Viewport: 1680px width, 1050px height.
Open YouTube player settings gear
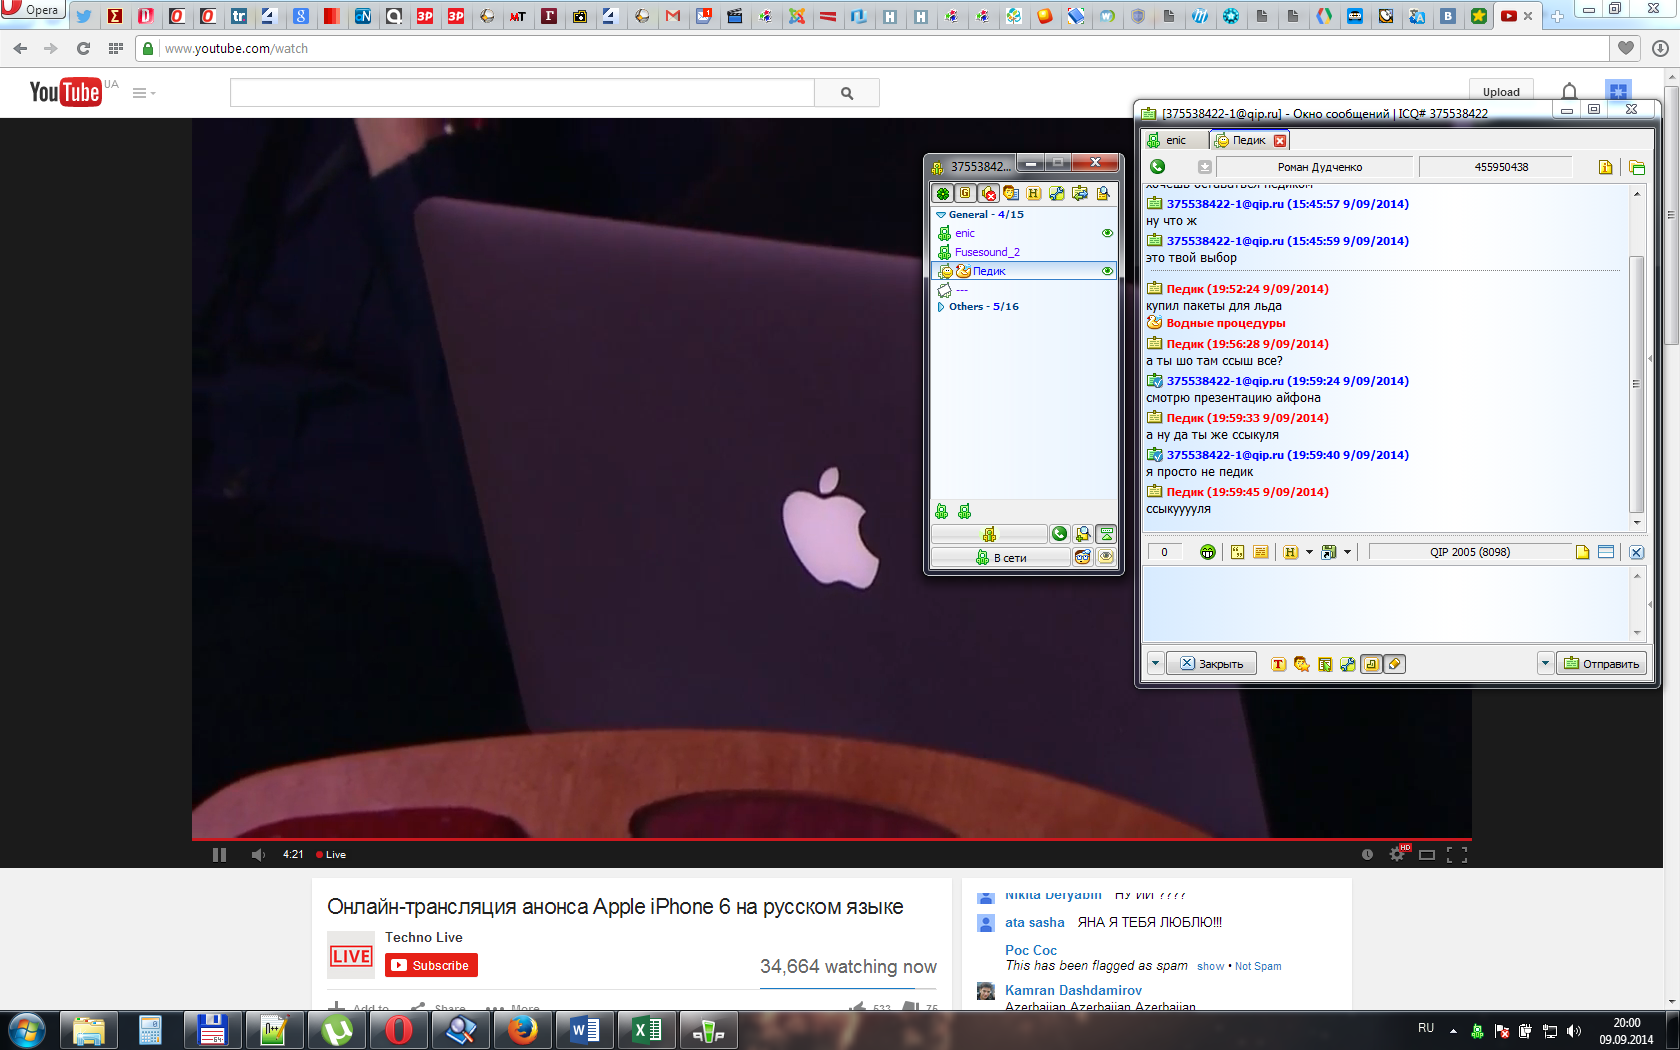point(1397,854)
